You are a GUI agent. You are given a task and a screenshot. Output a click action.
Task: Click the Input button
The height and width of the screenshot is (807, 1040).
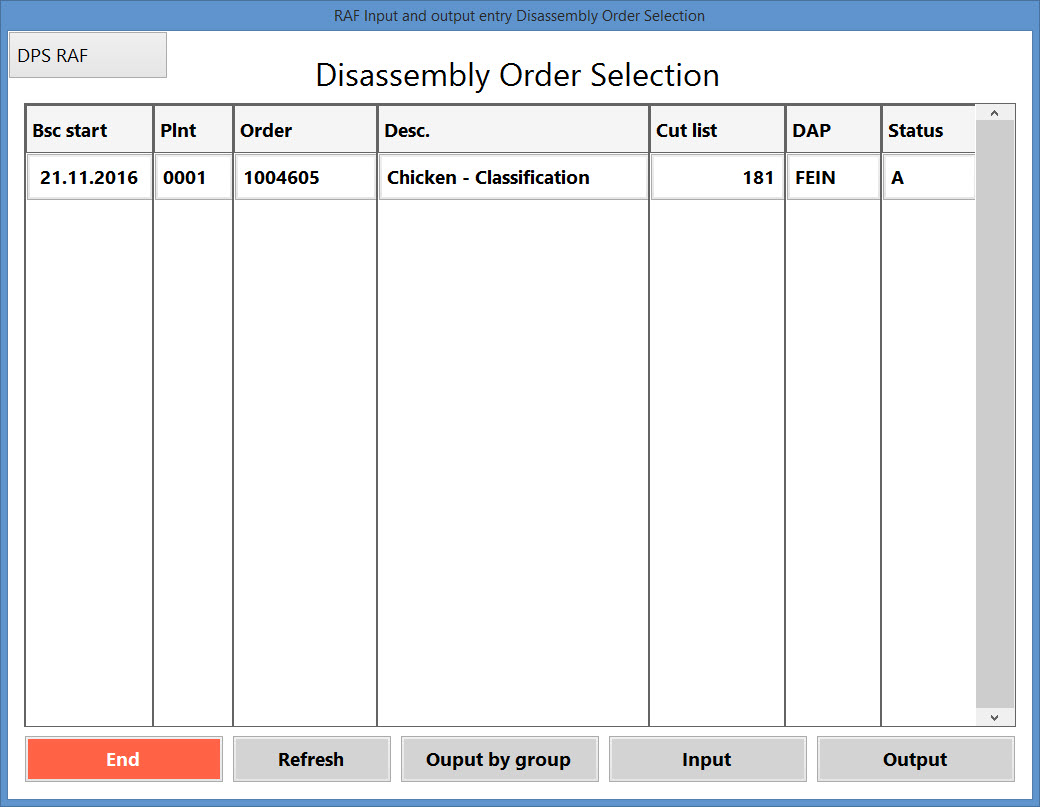[x=707, y=759]
